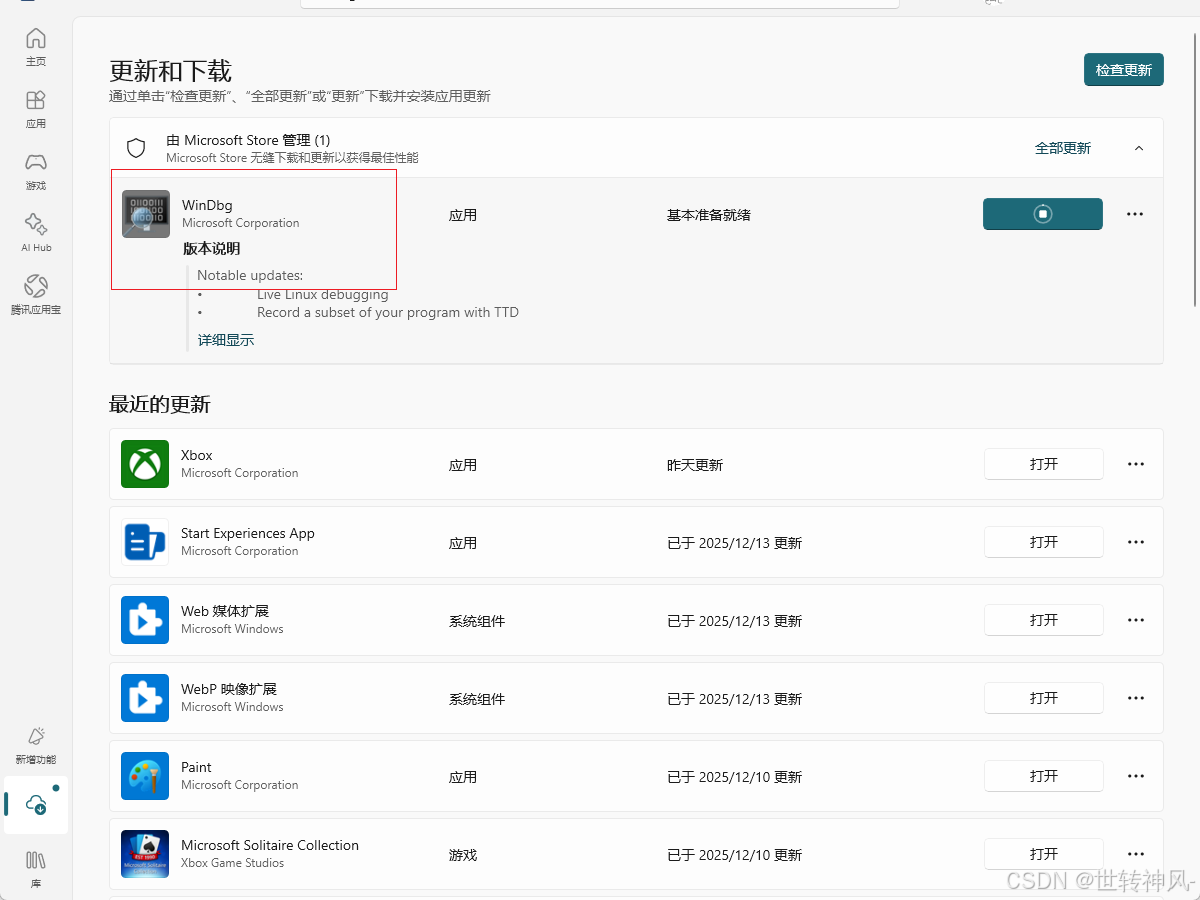The image size is (1200, 900).
Task: Click 打开 for Microsoft Solitaire Collection
Action: tap(1044, 854)
